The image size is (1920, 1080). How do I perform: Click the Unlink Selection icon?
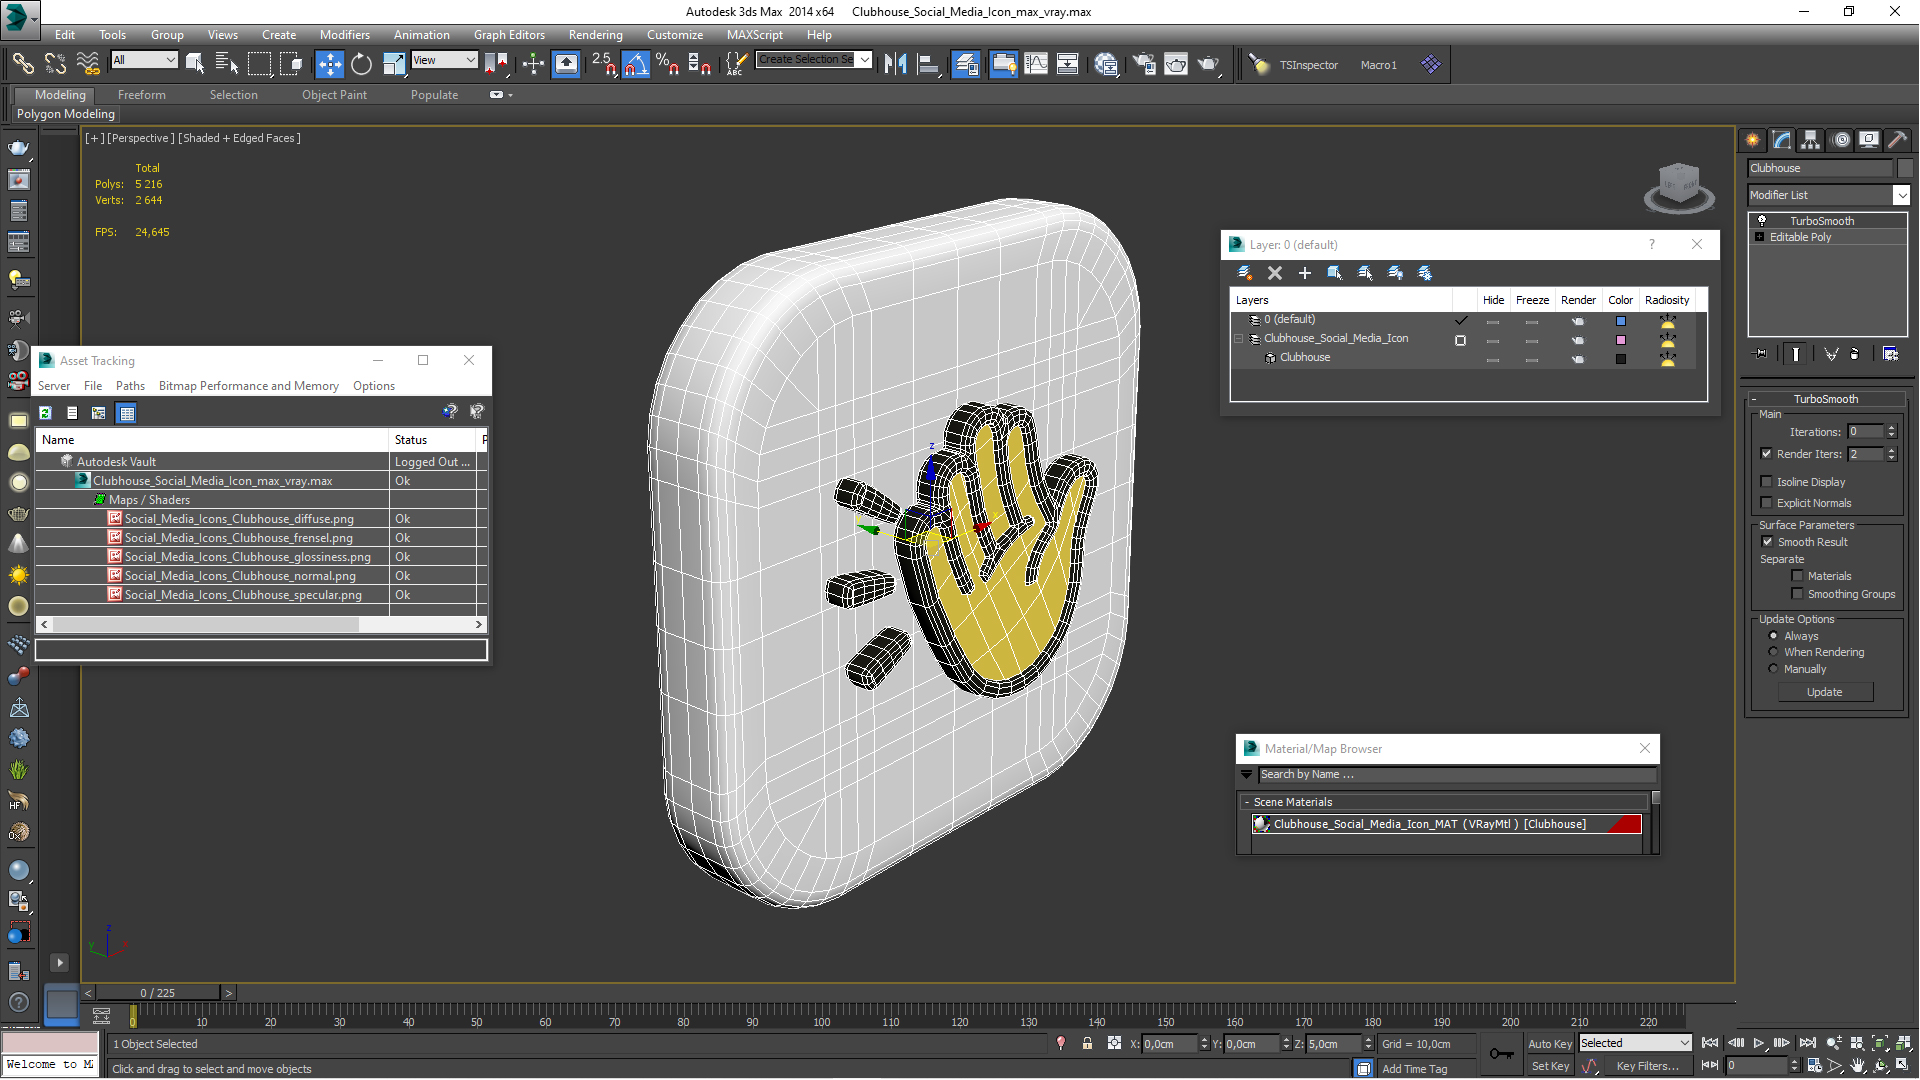[x=55, y=64]
